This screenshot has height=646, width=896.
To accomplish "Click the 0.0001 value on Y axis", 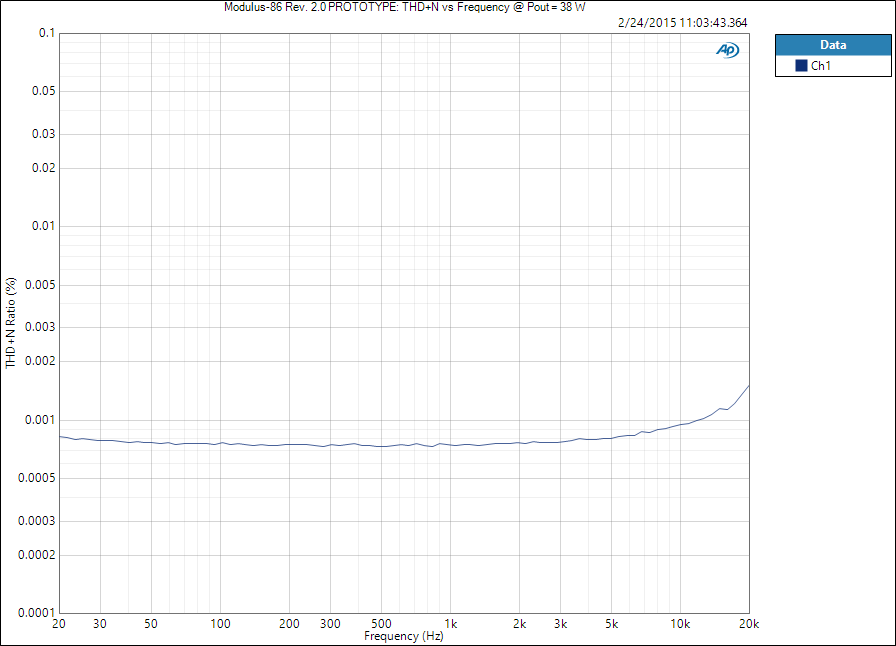I will [x=37, y=613].
